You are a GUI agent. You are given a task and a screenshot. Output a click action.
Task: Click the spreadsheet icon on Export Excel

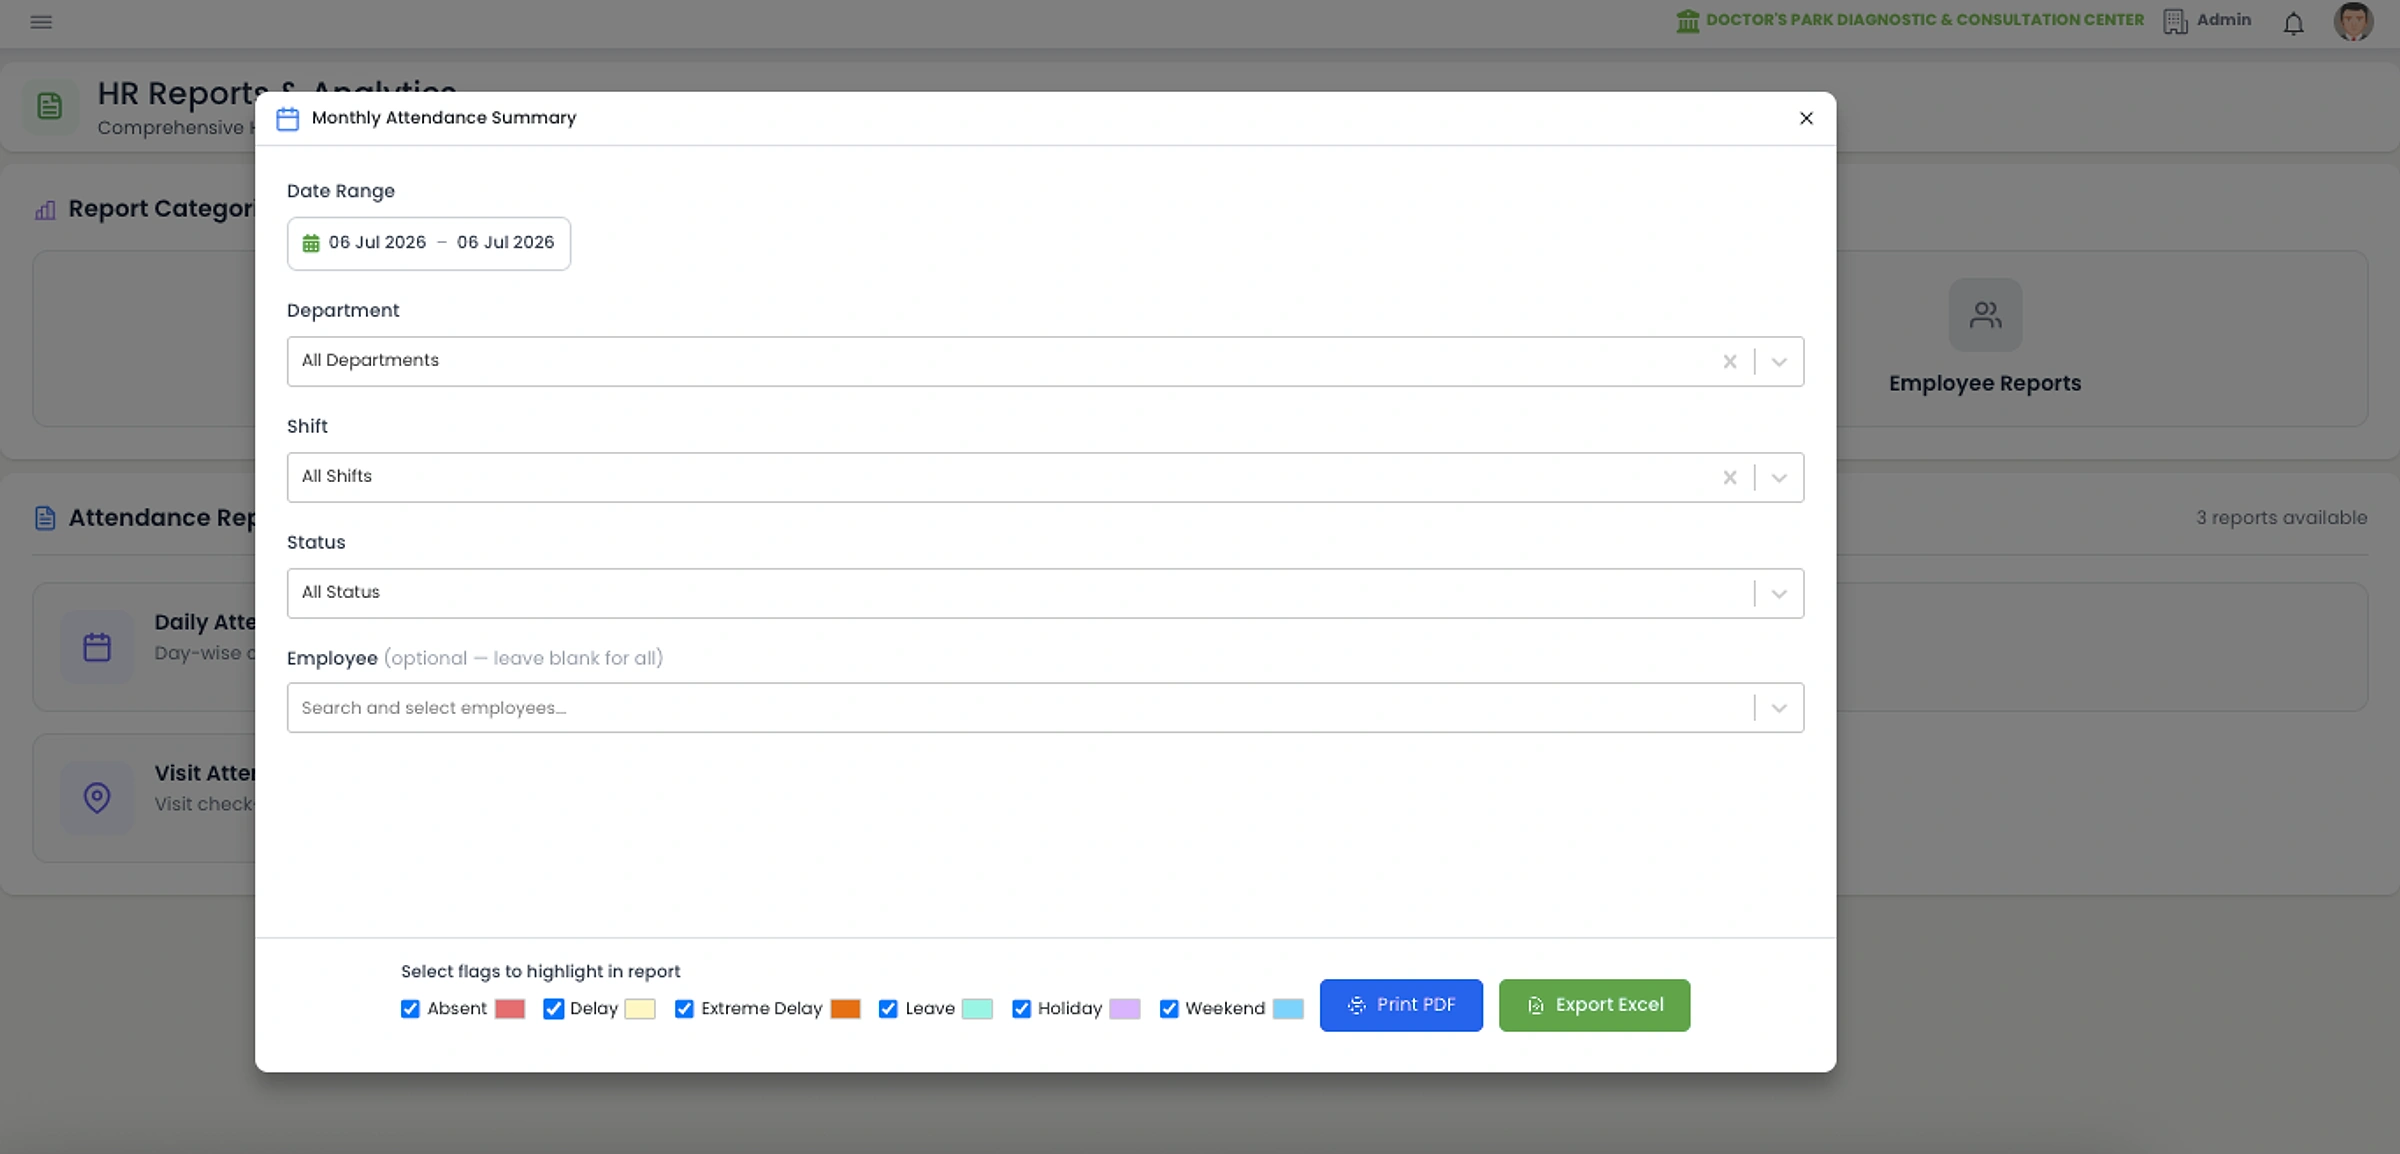pyautogui.click(x=1535, y=1006)
